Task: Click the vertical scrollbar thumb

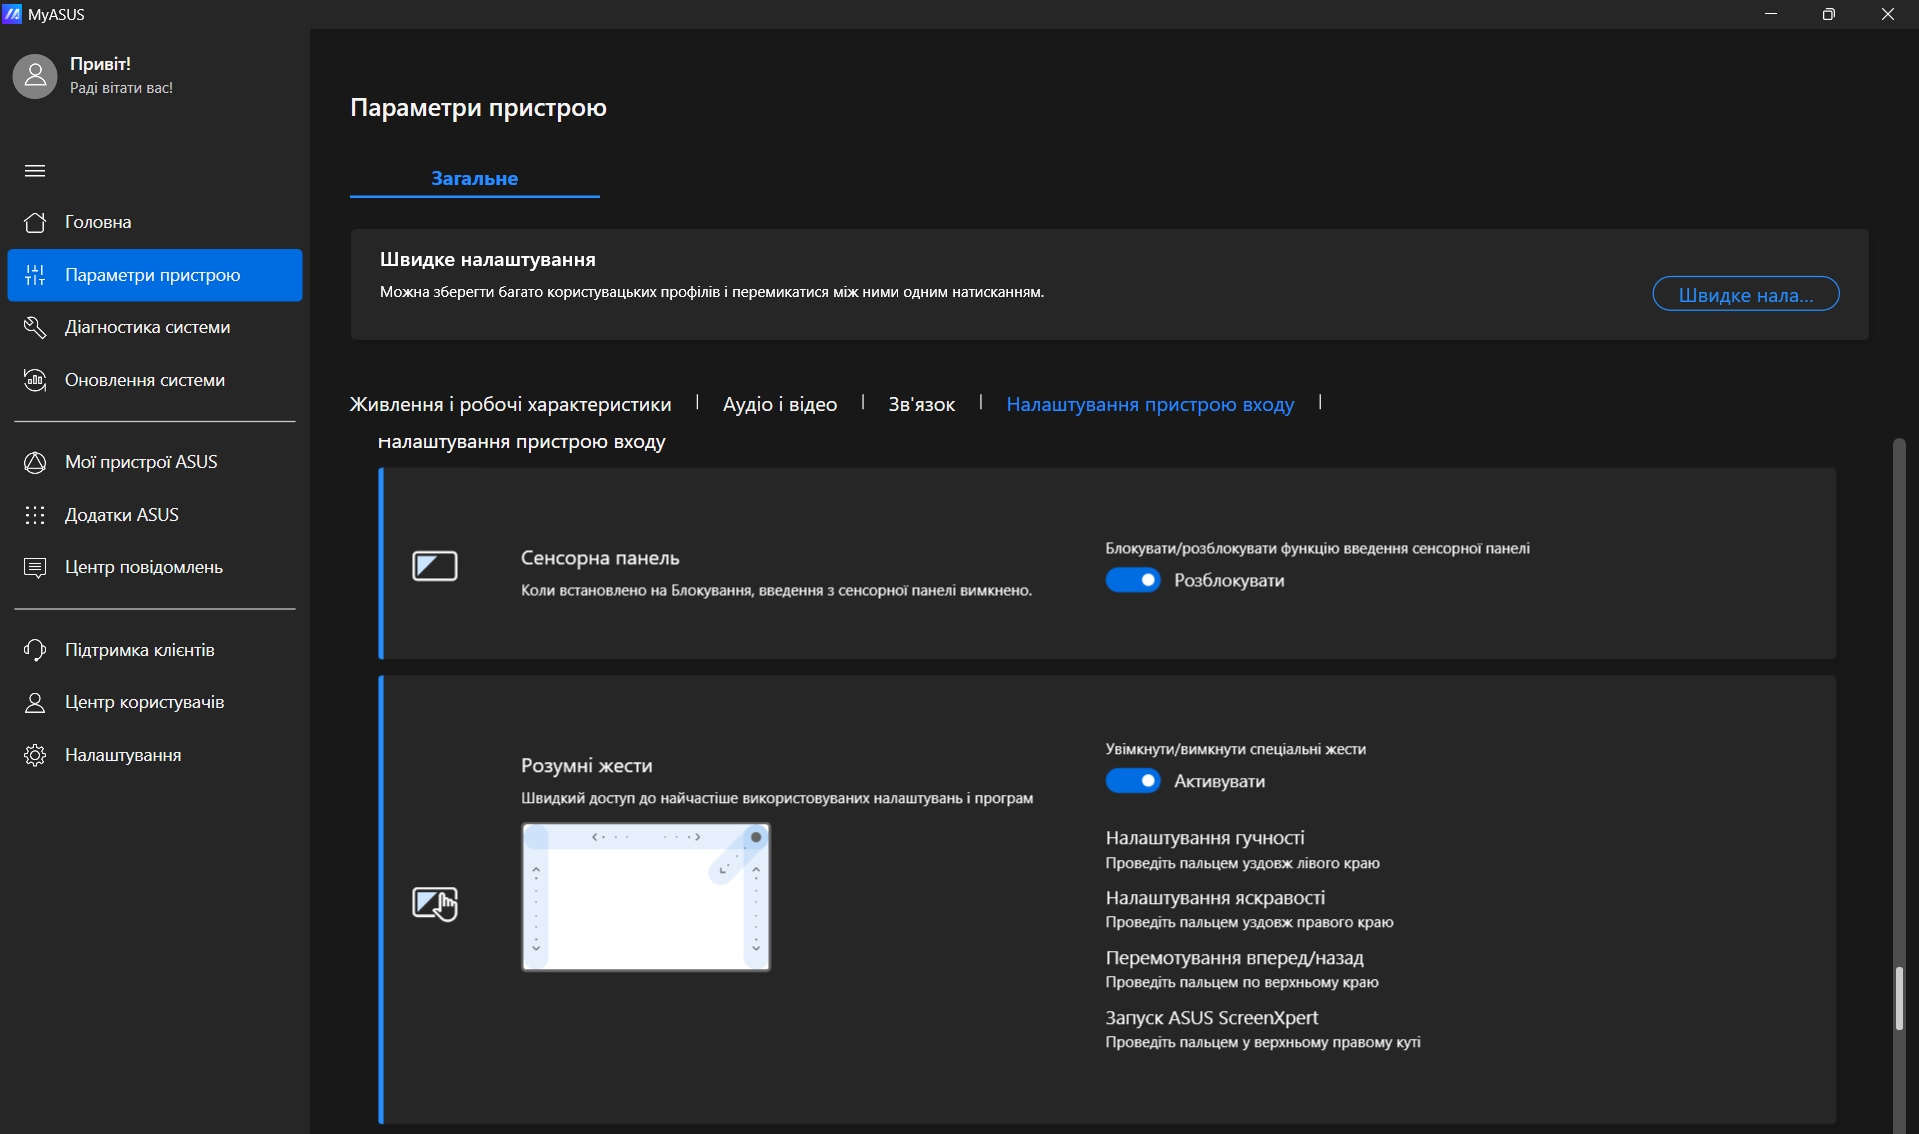Action: pyautogui.click(x=1898, y=998)
